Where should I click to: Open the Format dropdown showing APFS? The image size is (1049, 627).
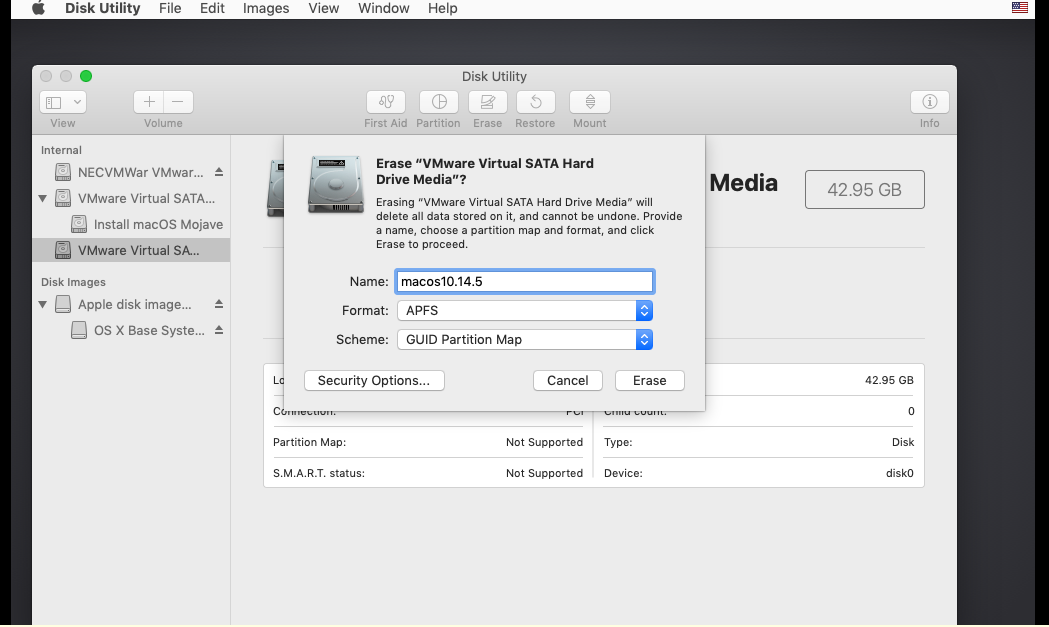point(524,310)
